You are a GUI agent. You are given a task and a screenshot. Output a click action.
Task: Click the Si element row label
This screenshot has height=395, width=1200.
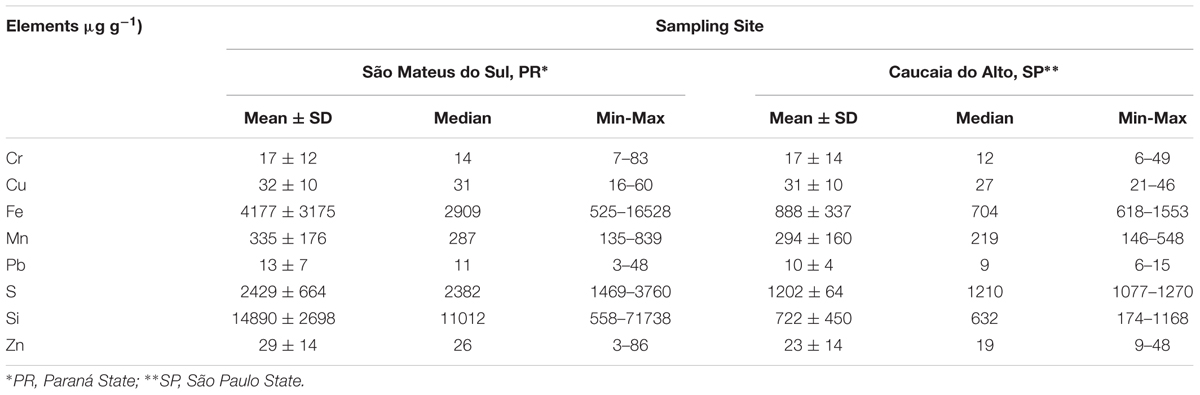coord(12,314)
